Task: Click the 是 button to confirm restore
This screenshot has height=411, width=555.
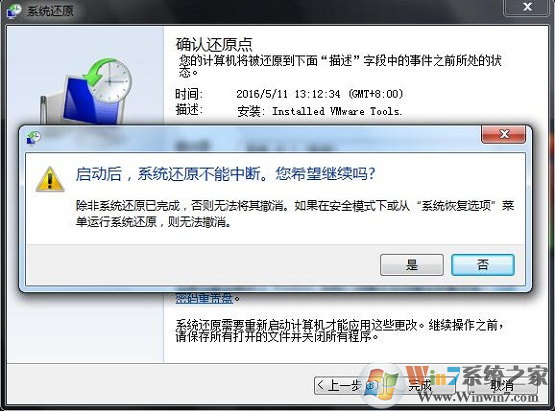Action: pos(412,265)
